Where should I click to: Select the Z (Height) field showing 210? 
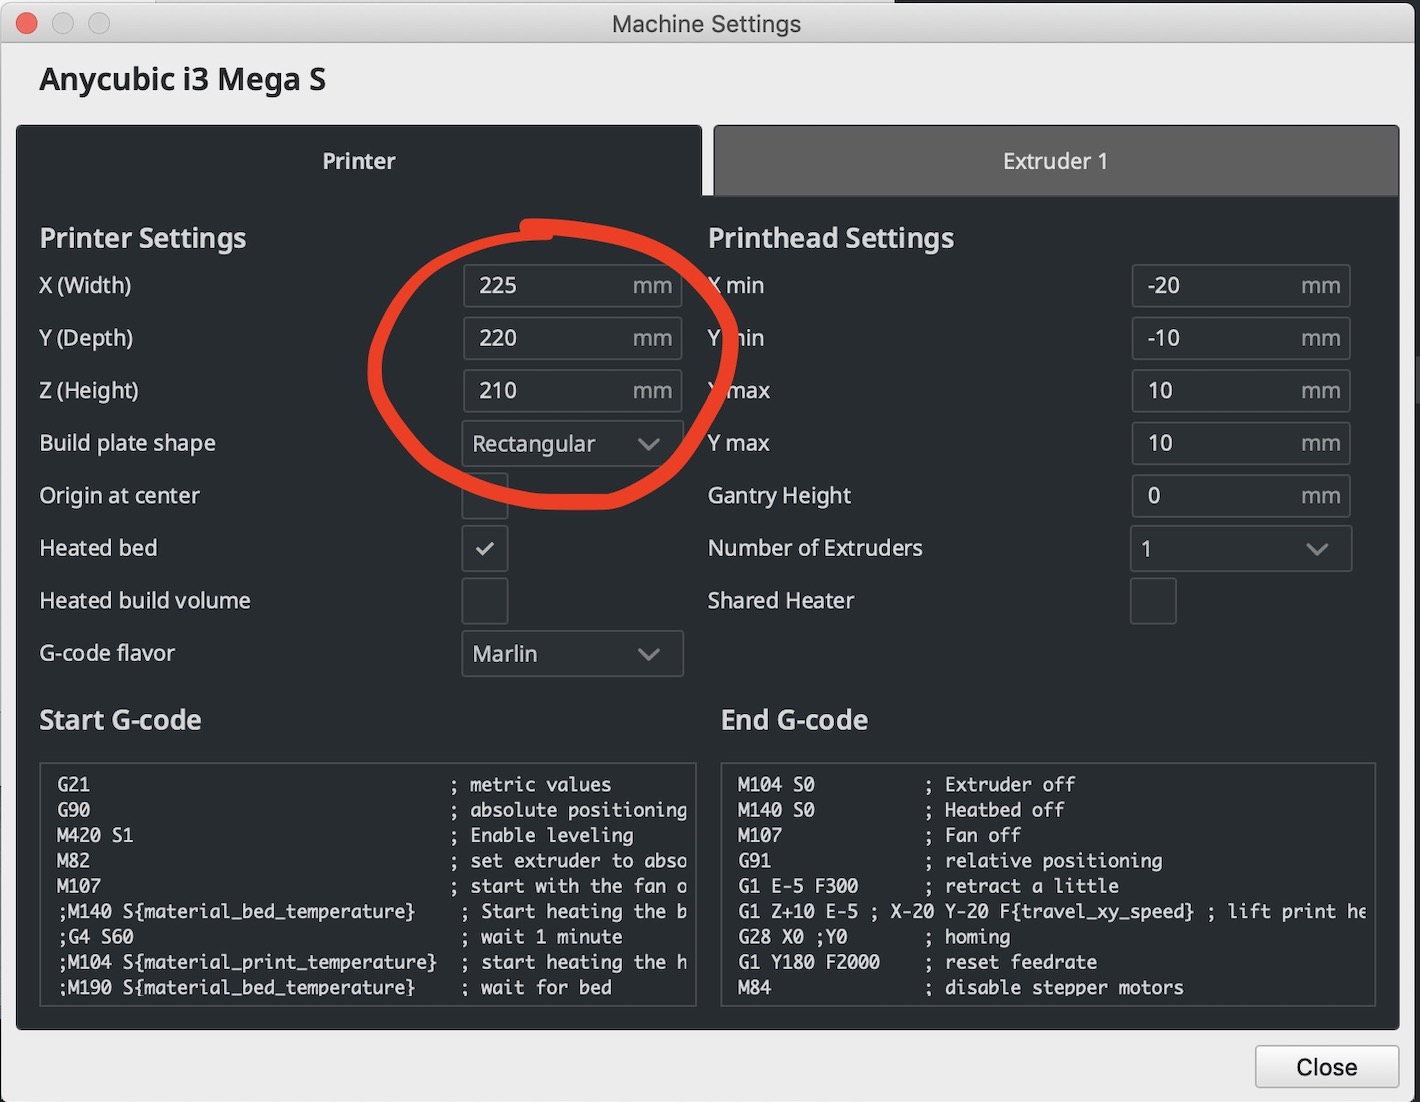point(572,391)
